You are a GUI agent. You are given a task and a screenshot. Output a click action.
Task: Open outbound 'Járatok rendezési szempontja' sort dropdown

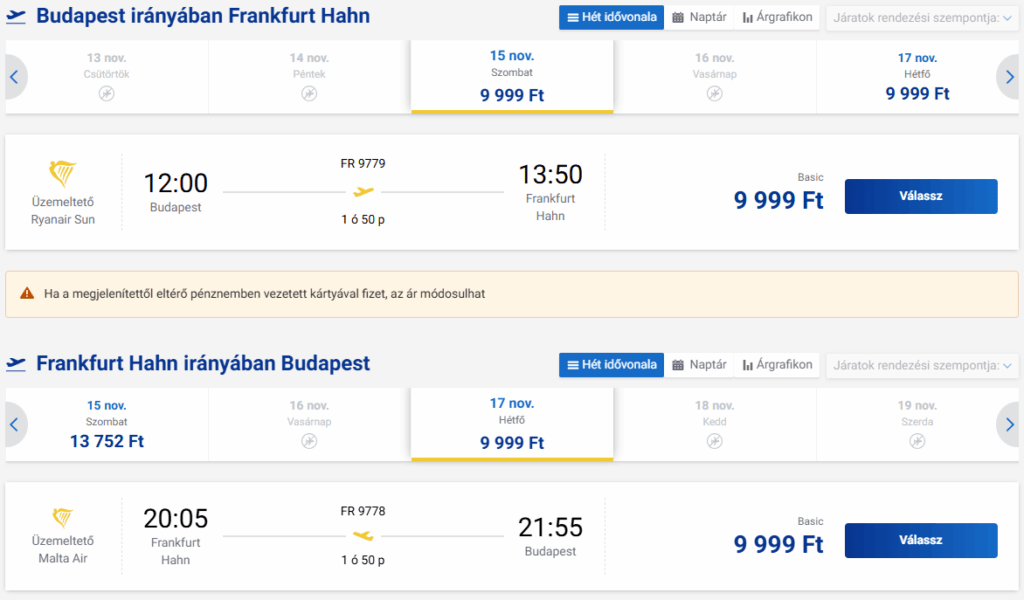923,17
